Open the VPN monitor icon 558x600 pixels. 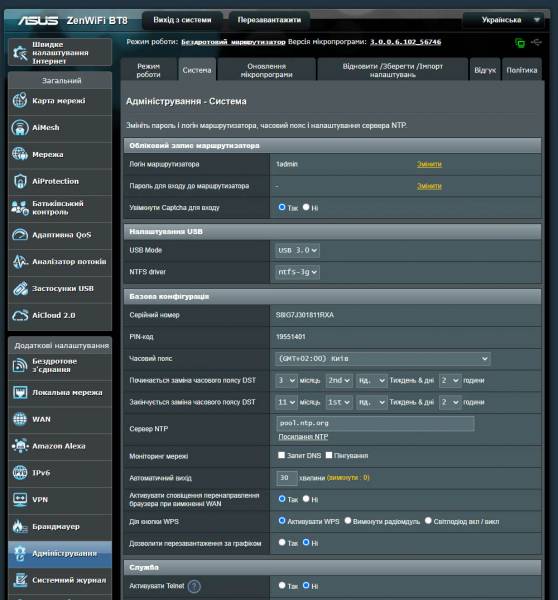tap(20, 499)
